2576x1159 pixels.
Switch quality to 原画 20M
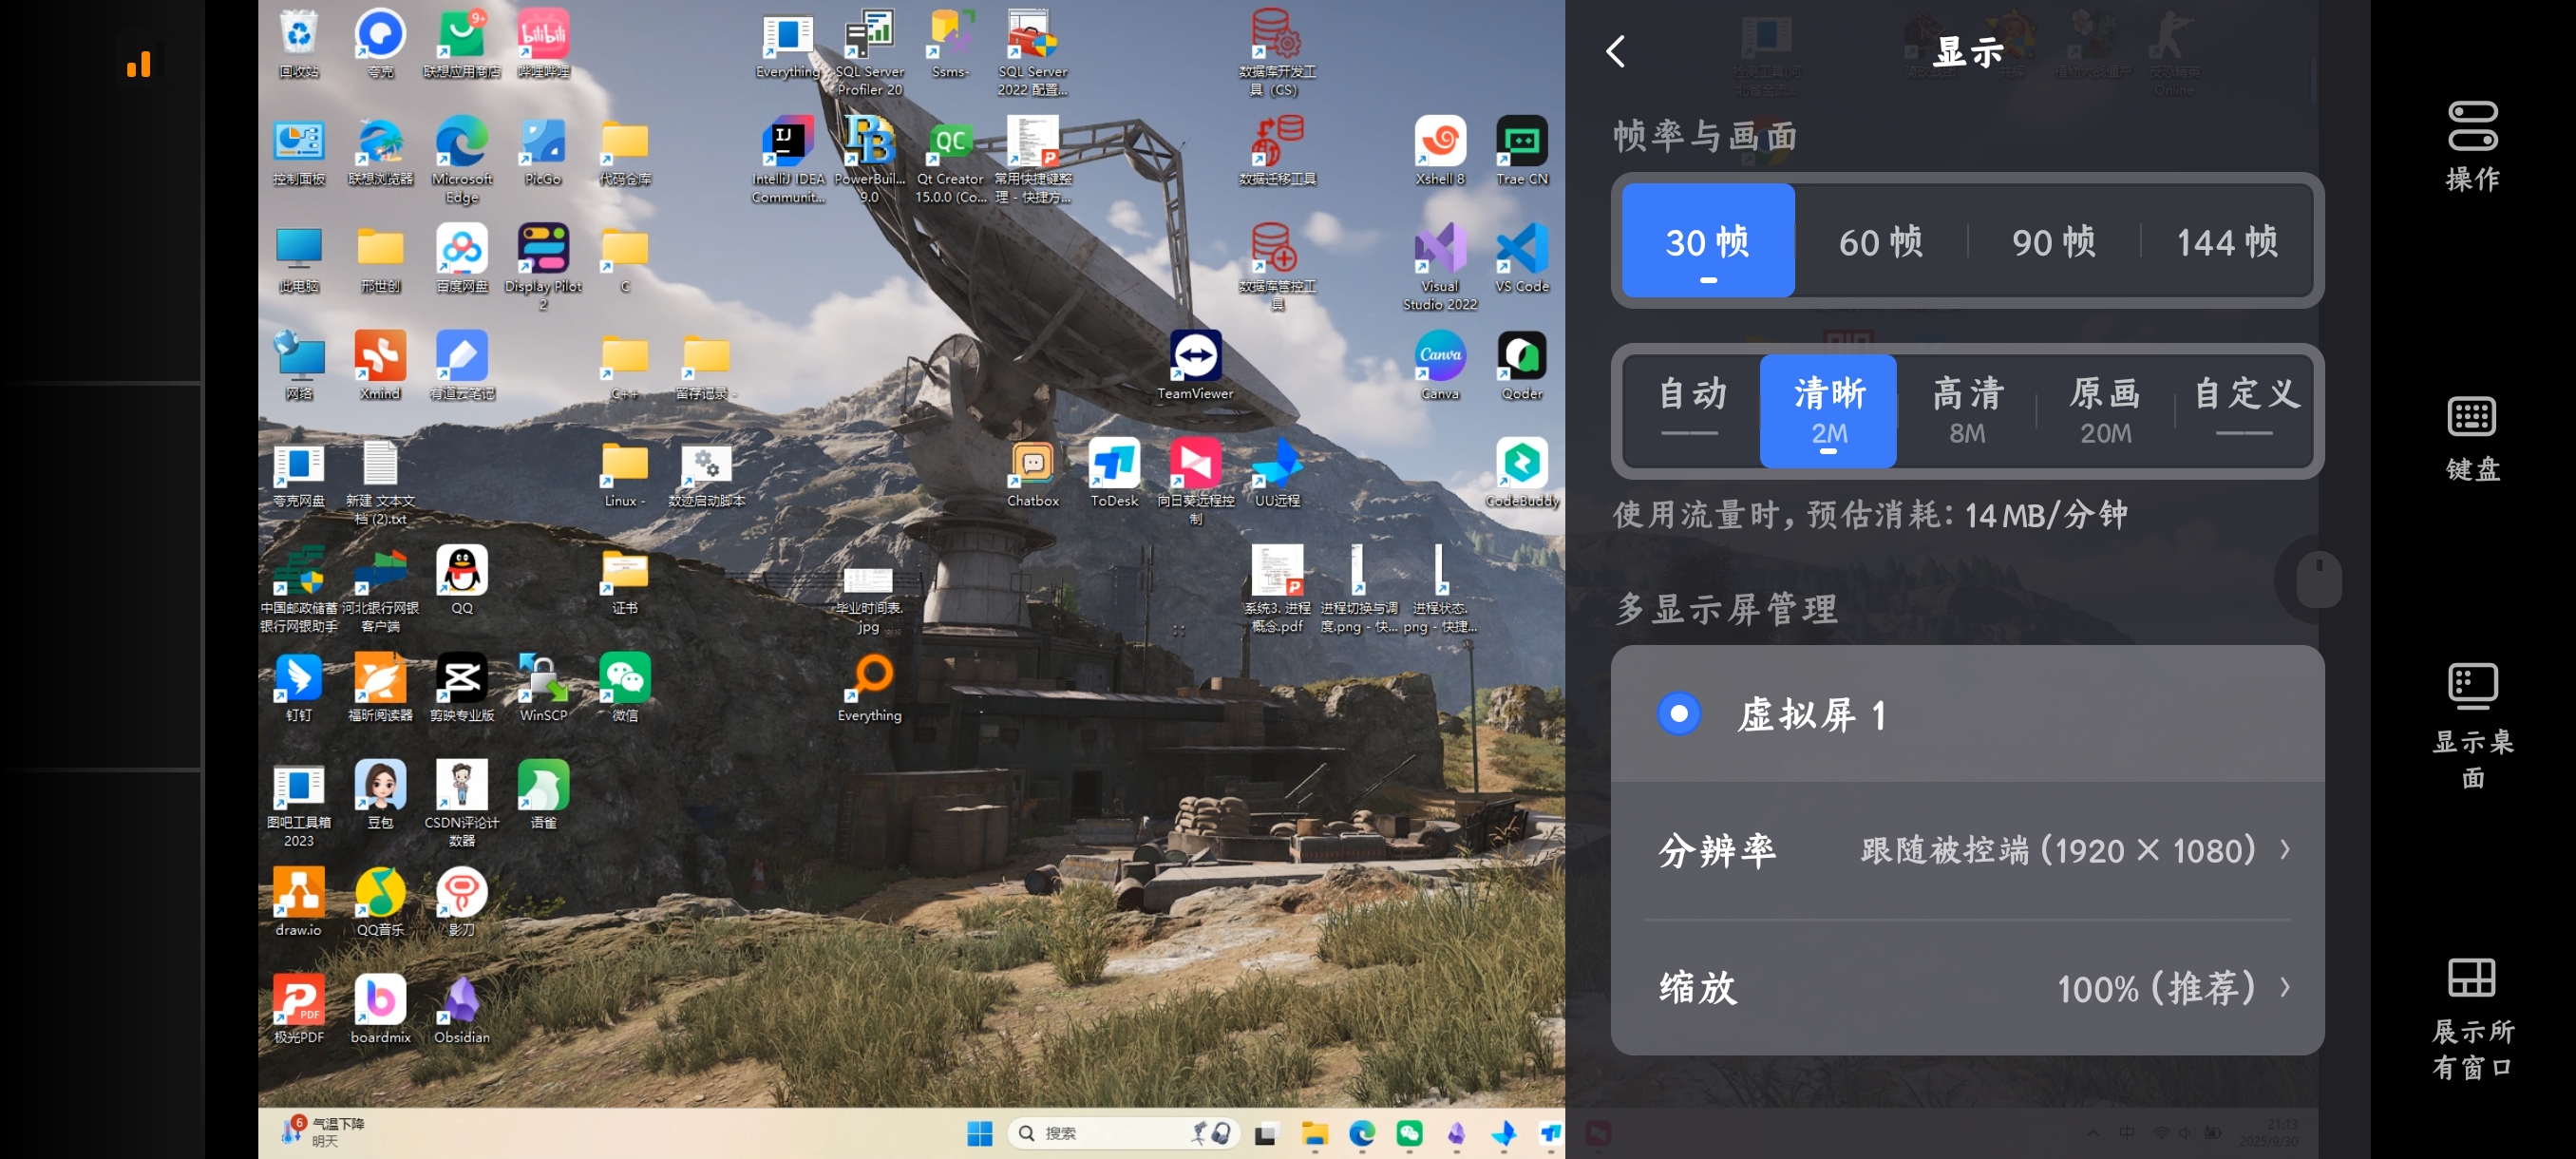[2104, 410]
